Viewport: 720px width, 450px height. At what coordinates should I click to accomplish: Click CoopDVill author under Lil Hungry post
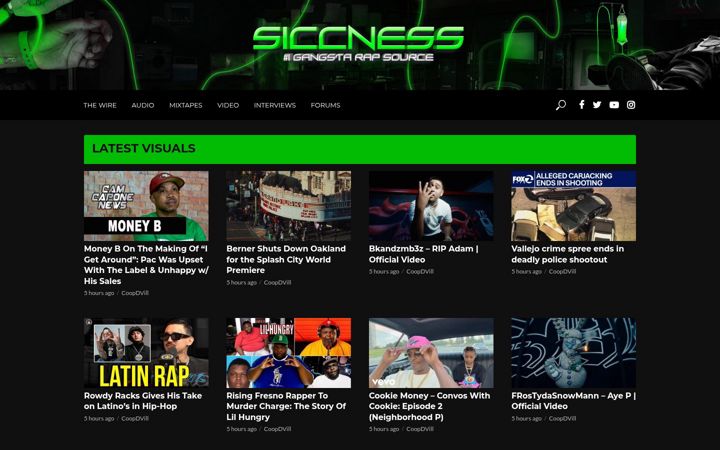pos(277,429)
